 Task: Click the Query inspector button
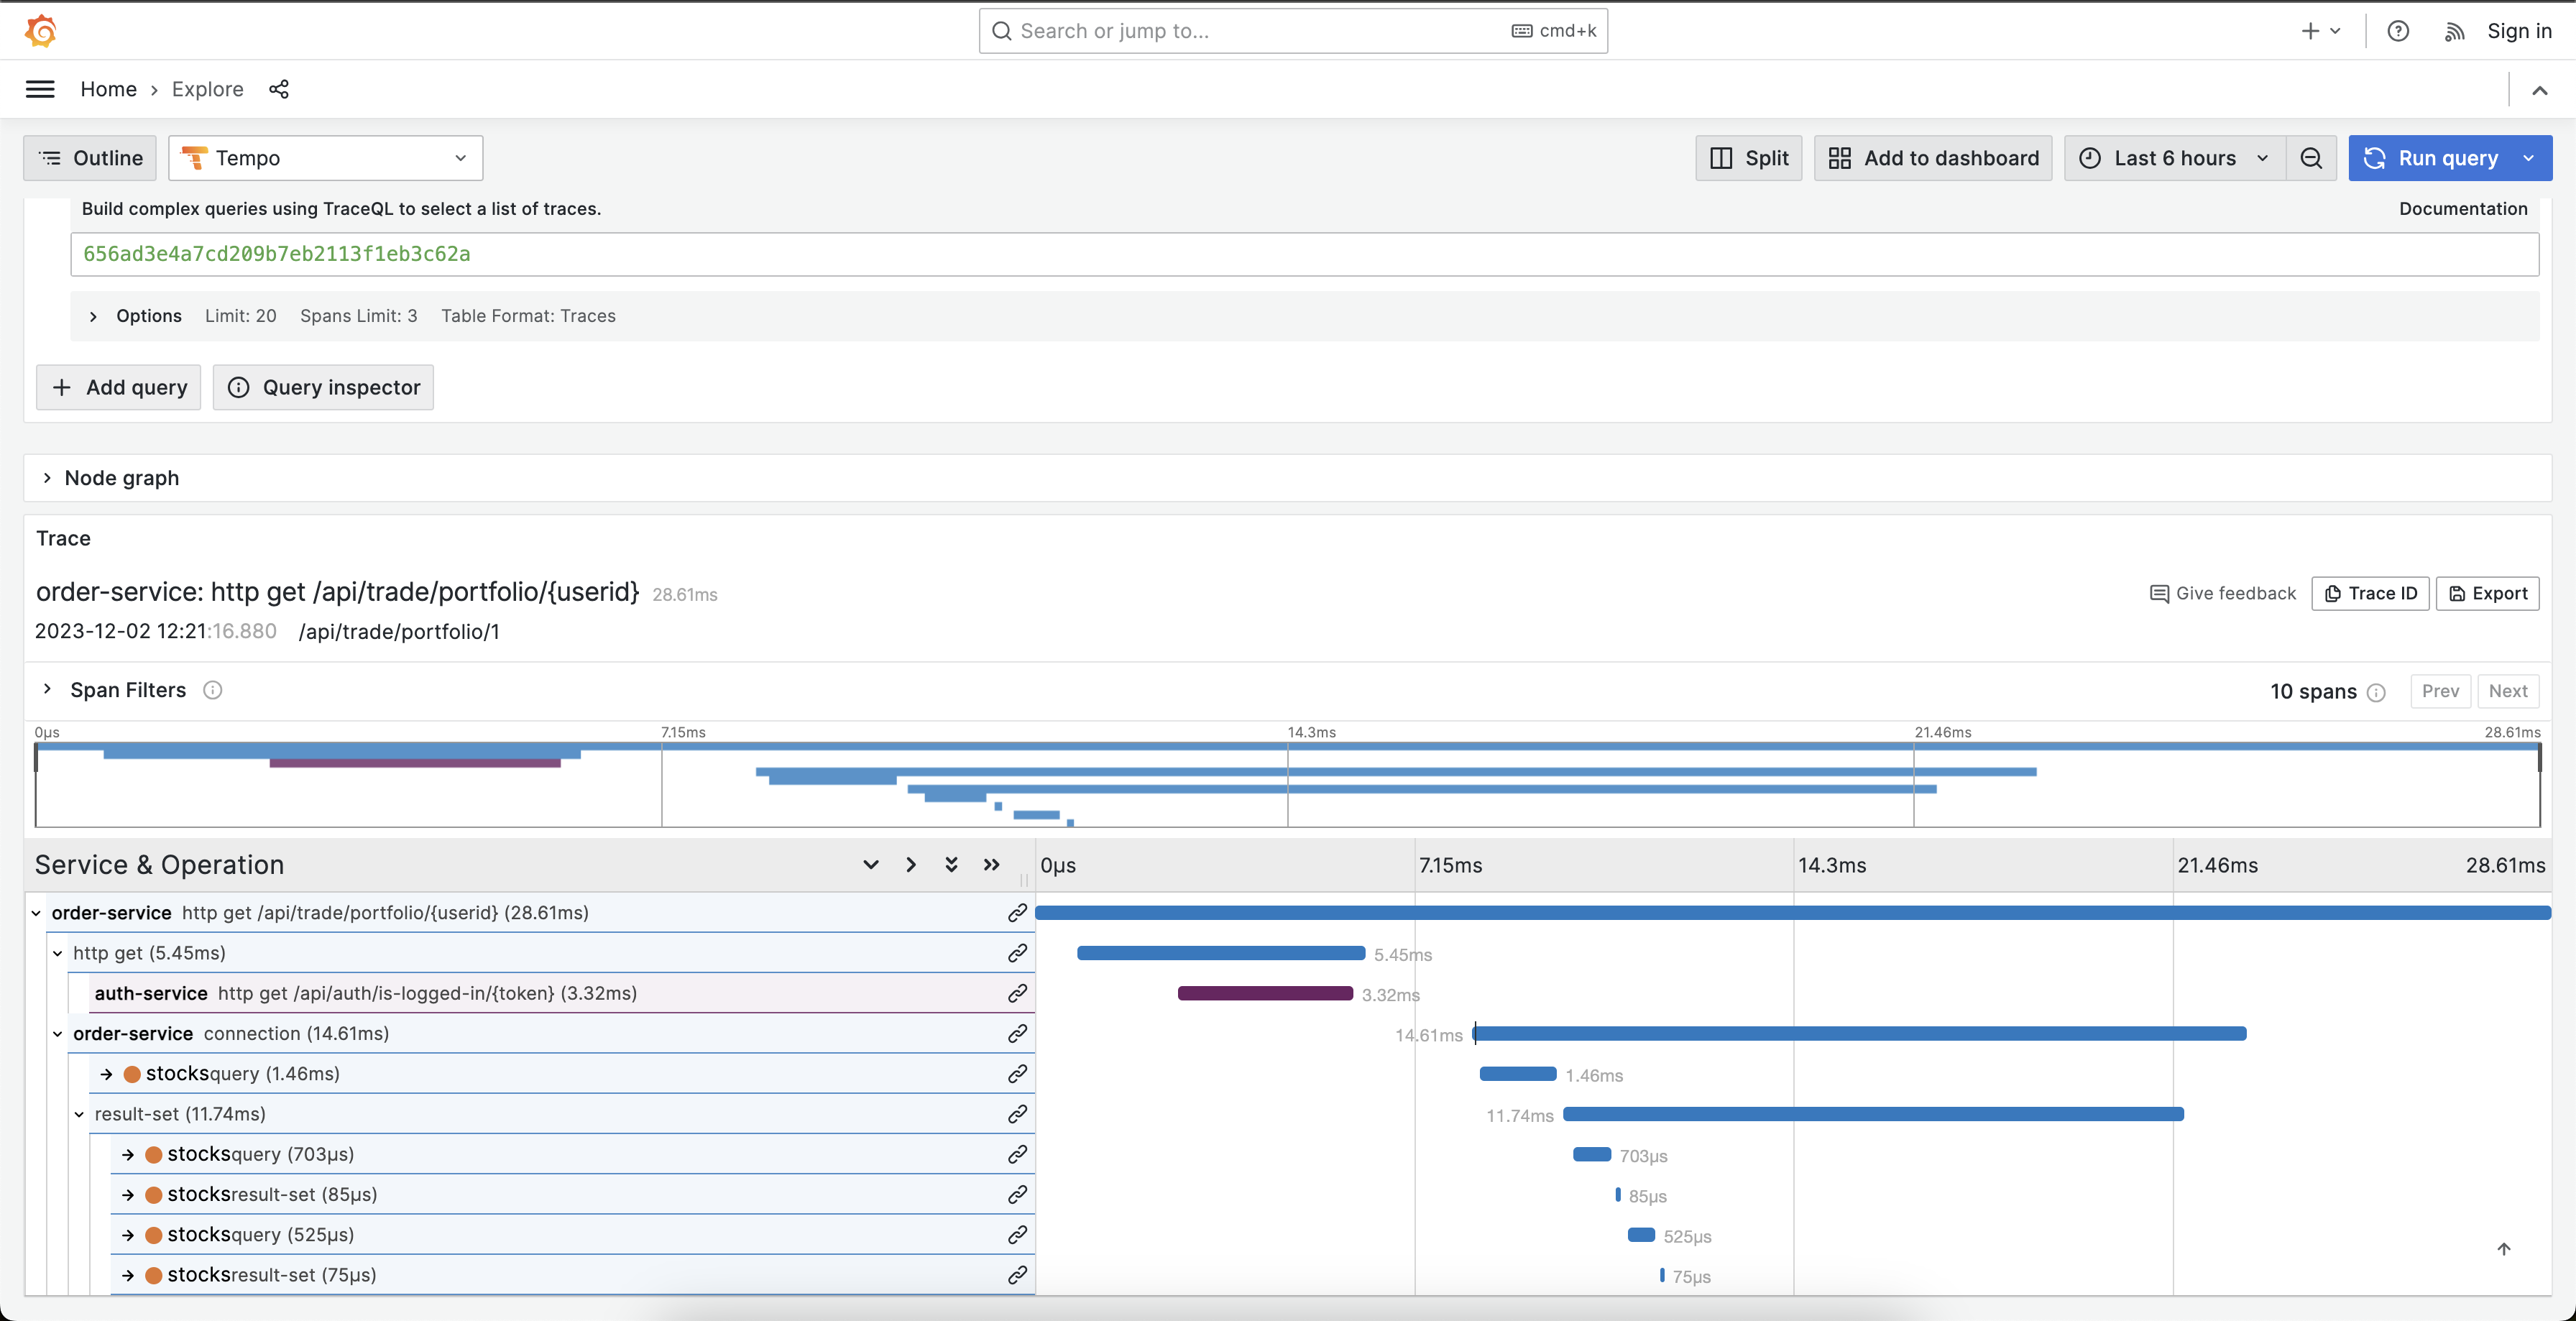point(323,387)
